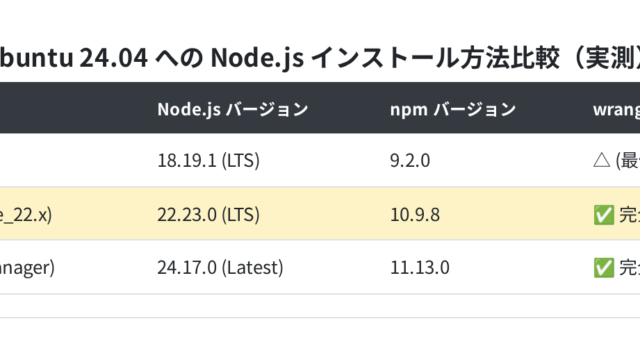Click the triangle symbol in the 18.19.1 row
Screen dimensions: 640x360
tap(602, 160)
